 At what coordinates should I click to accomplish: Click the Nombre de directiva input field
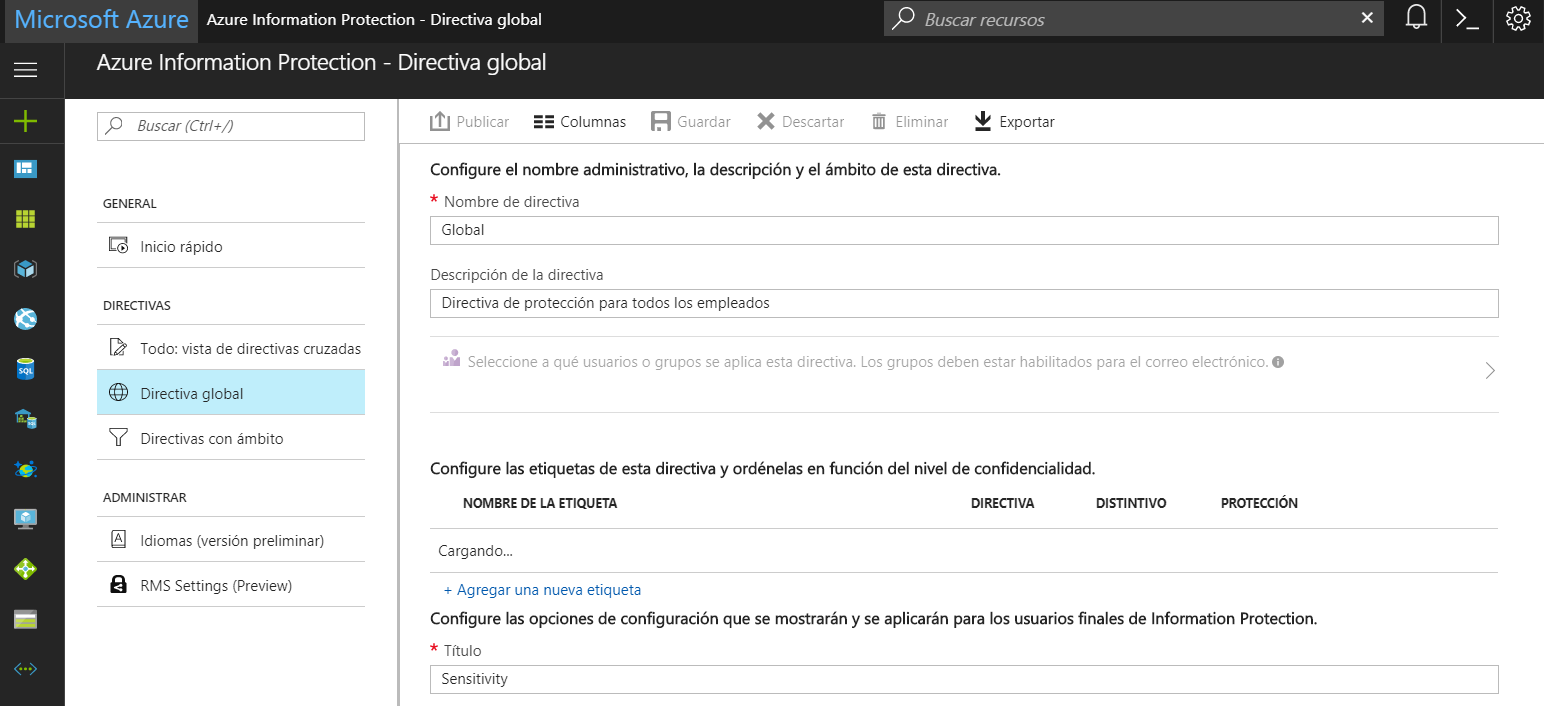point(963,230)
